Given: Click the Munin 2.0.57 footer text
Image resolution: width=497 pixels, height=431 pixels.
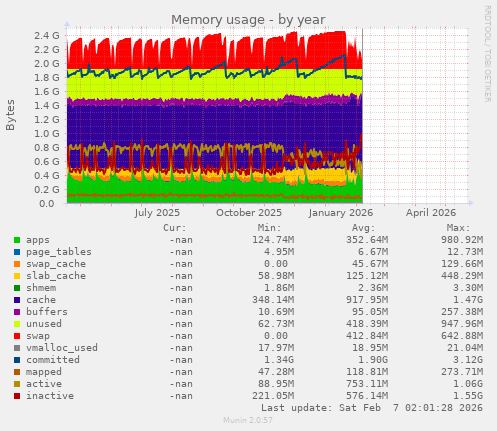Looking at the screenshot, I should click(x=248, y=420).
